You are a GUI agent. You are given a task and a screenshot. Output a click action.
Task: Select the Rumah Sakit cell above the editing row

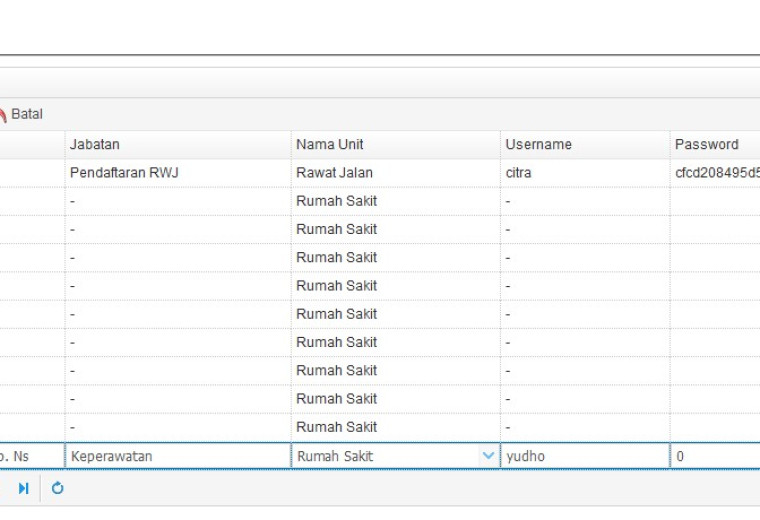396,427
